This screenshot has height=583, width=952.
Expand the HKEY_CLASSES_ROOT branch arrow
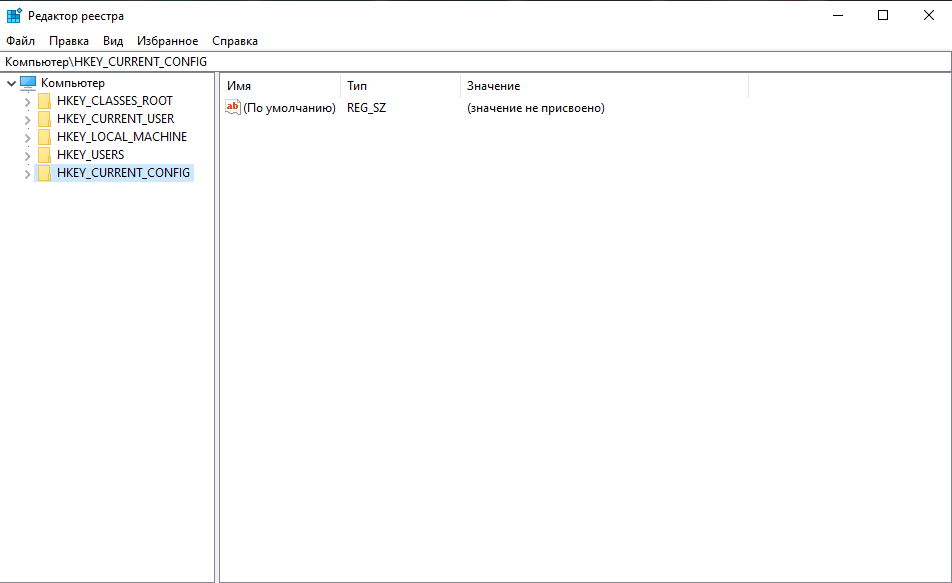point(27,102)
